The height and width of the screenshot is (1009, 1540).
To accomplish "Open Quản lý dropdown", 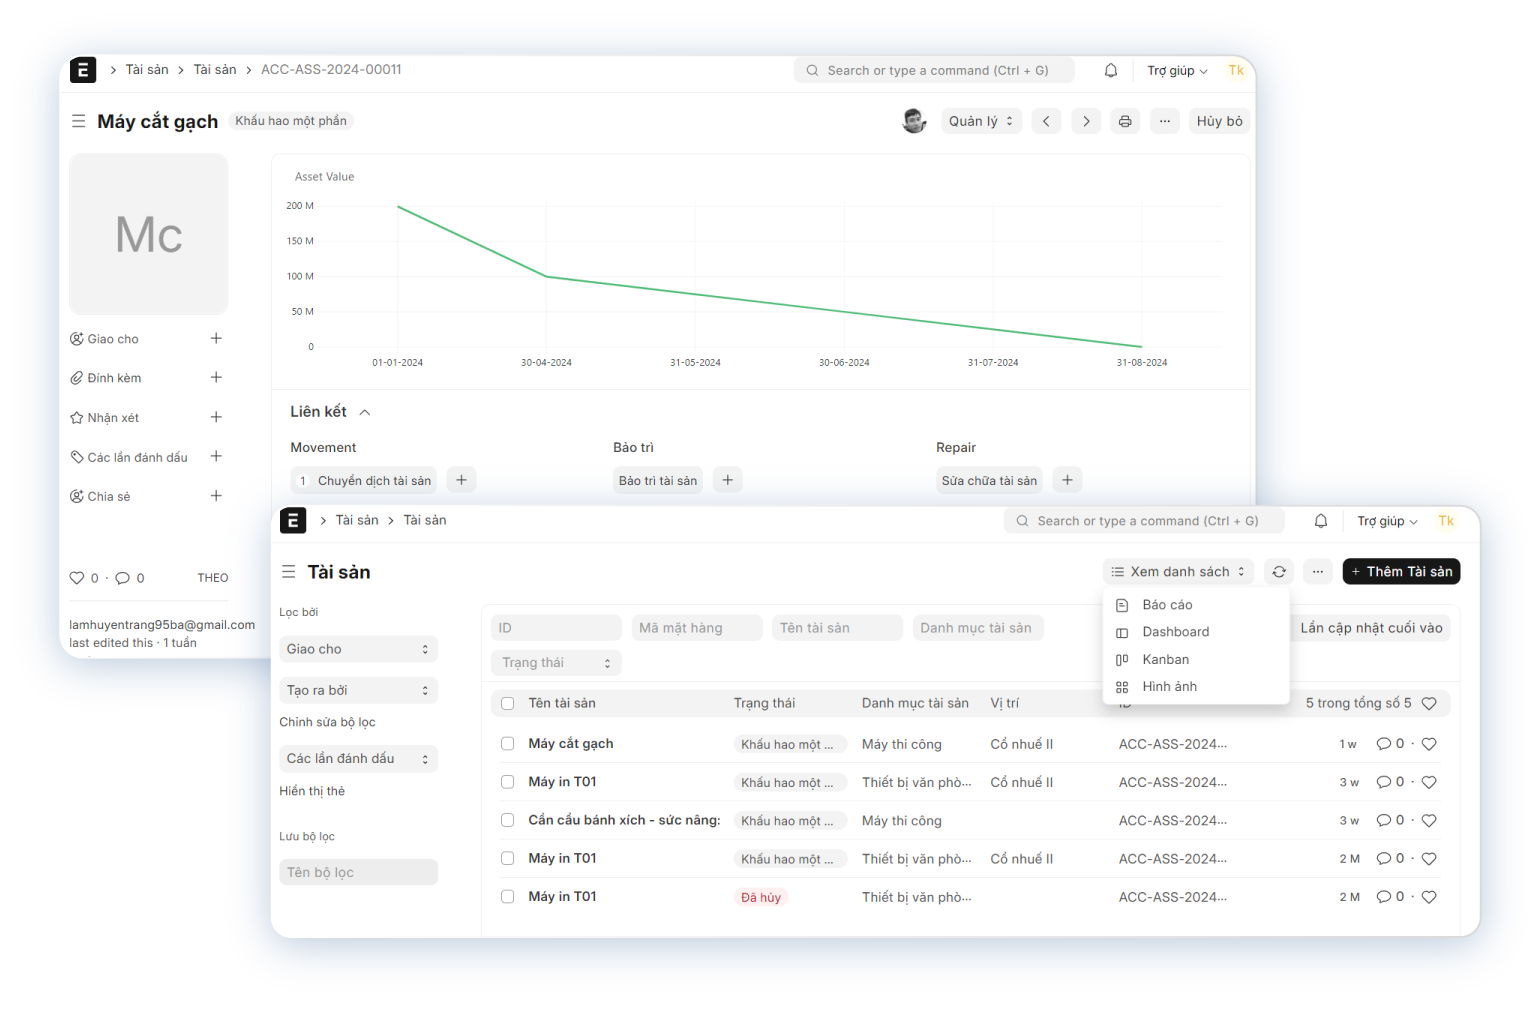I will click(x=981, y=121).
